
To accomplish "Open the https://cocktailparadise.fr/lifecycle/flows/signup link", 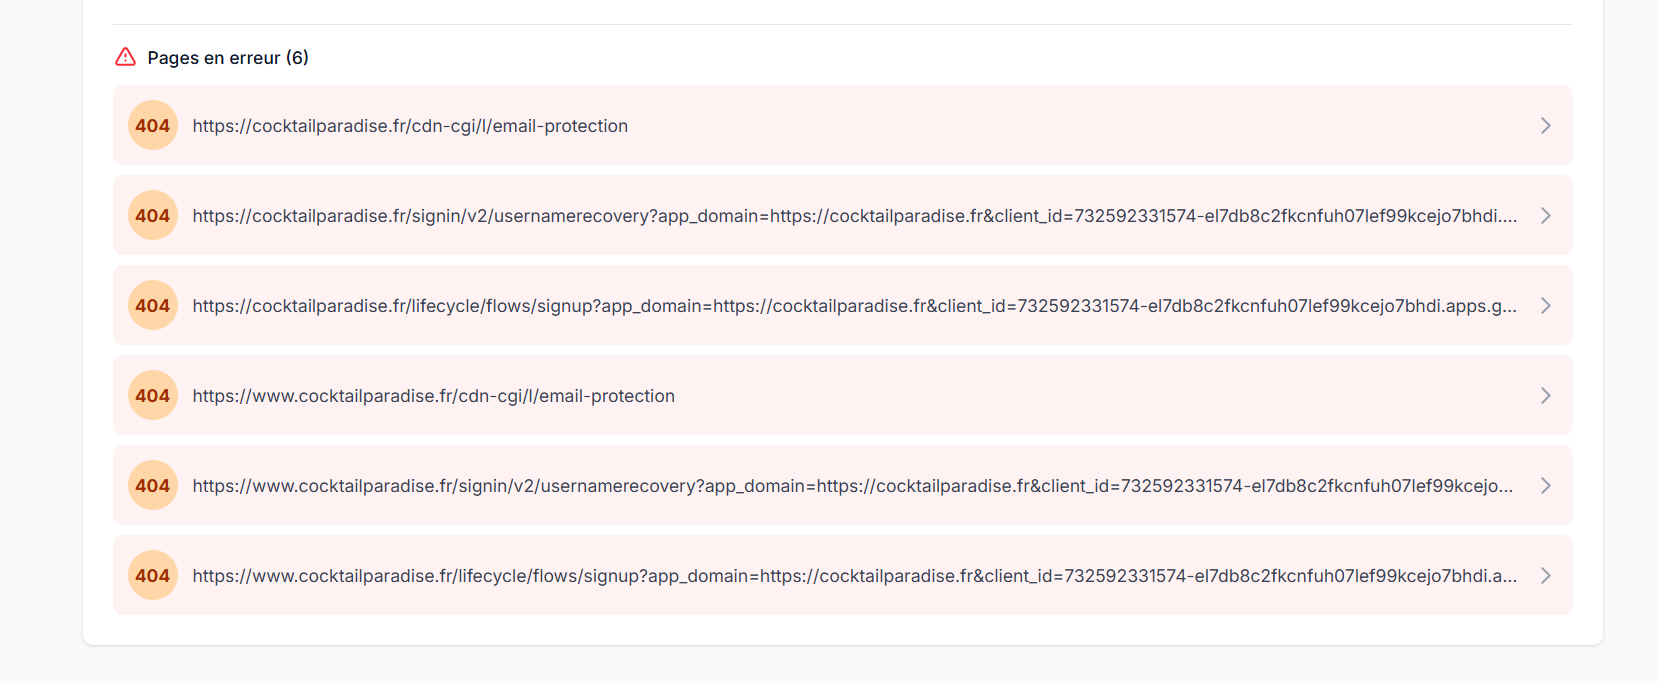I will tap(855, 306).
